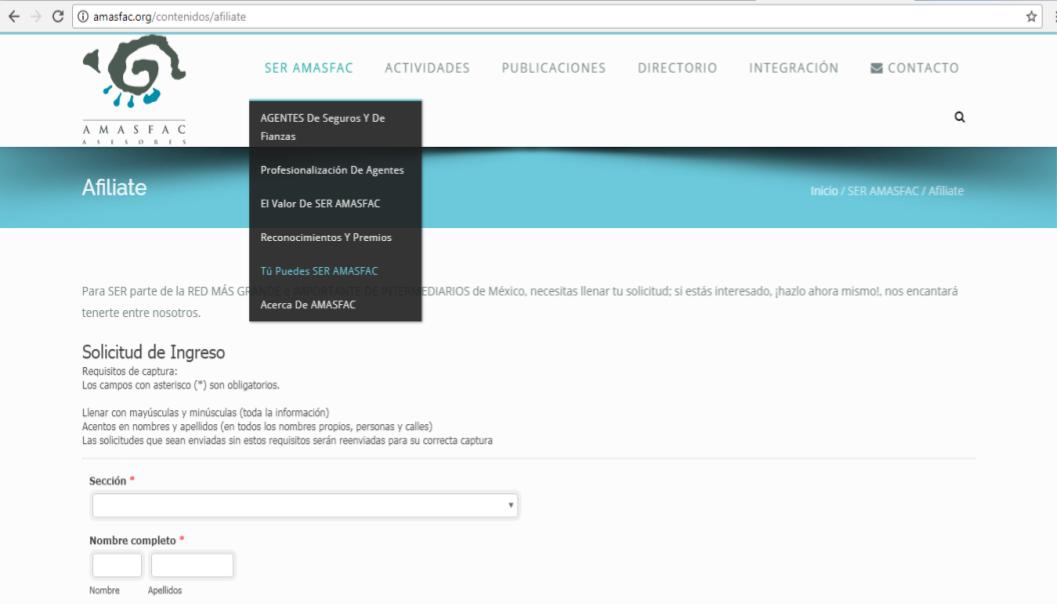Click the Afiliate page heading
The width and height of the screenshot is (1057, 604).
pos(114,187)
